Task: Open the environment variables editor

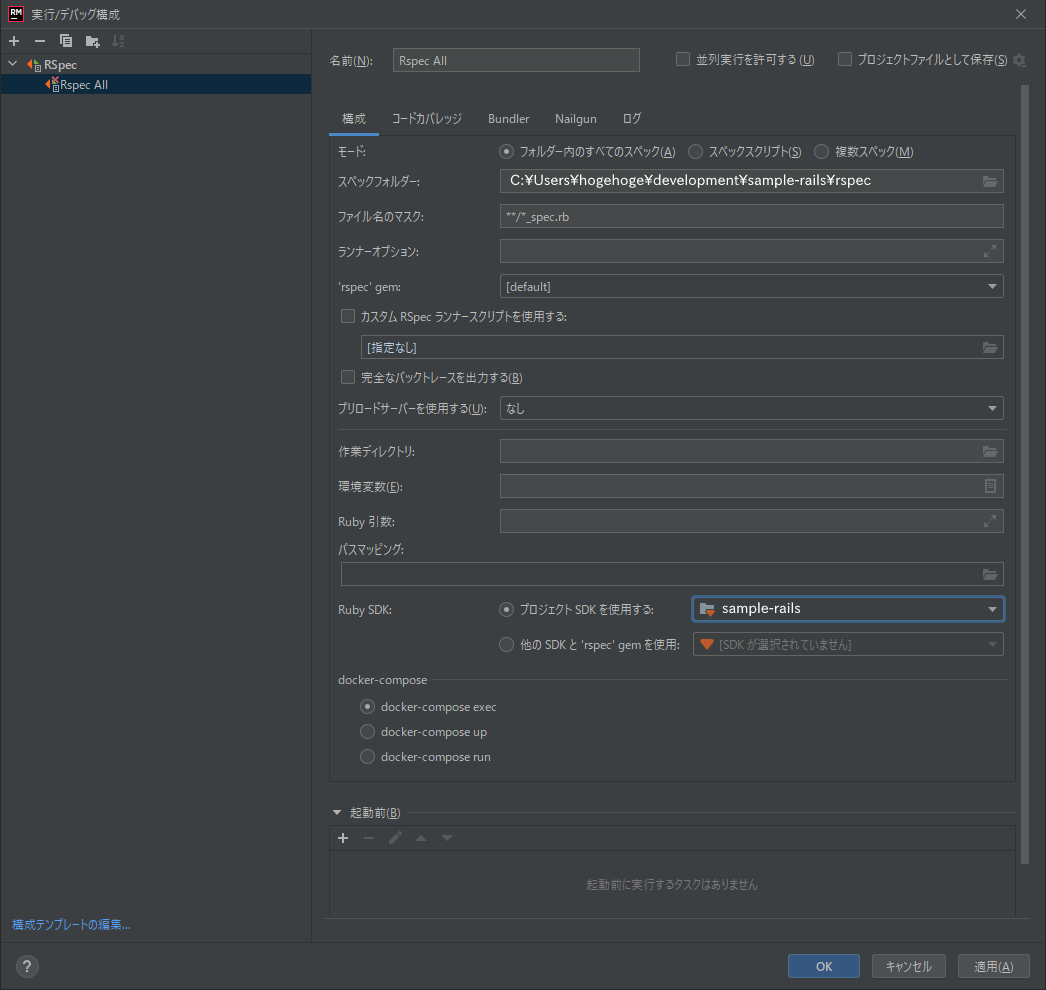Action: tap(990, 486)
